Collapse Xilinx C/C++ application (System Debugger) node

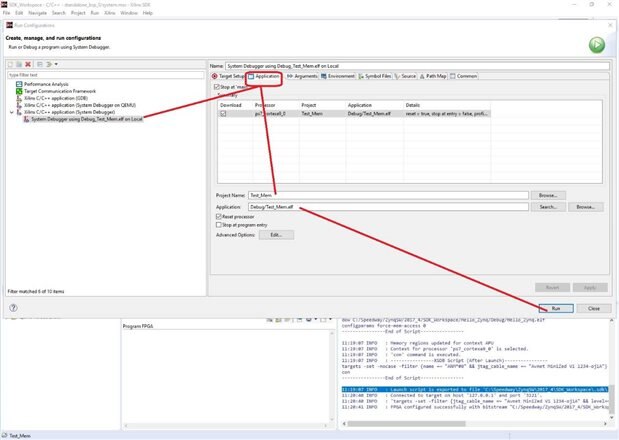coord(11,112)
